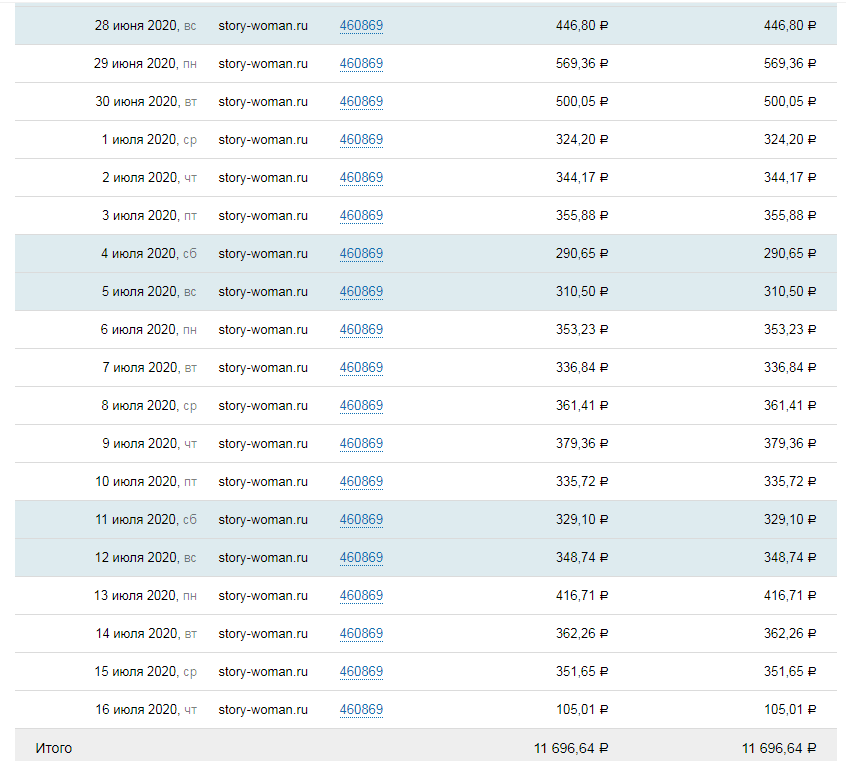Open link 460869 in 16 июля 2020 row
The width and height of the screenshot is (846, 761).
point(361,710)
